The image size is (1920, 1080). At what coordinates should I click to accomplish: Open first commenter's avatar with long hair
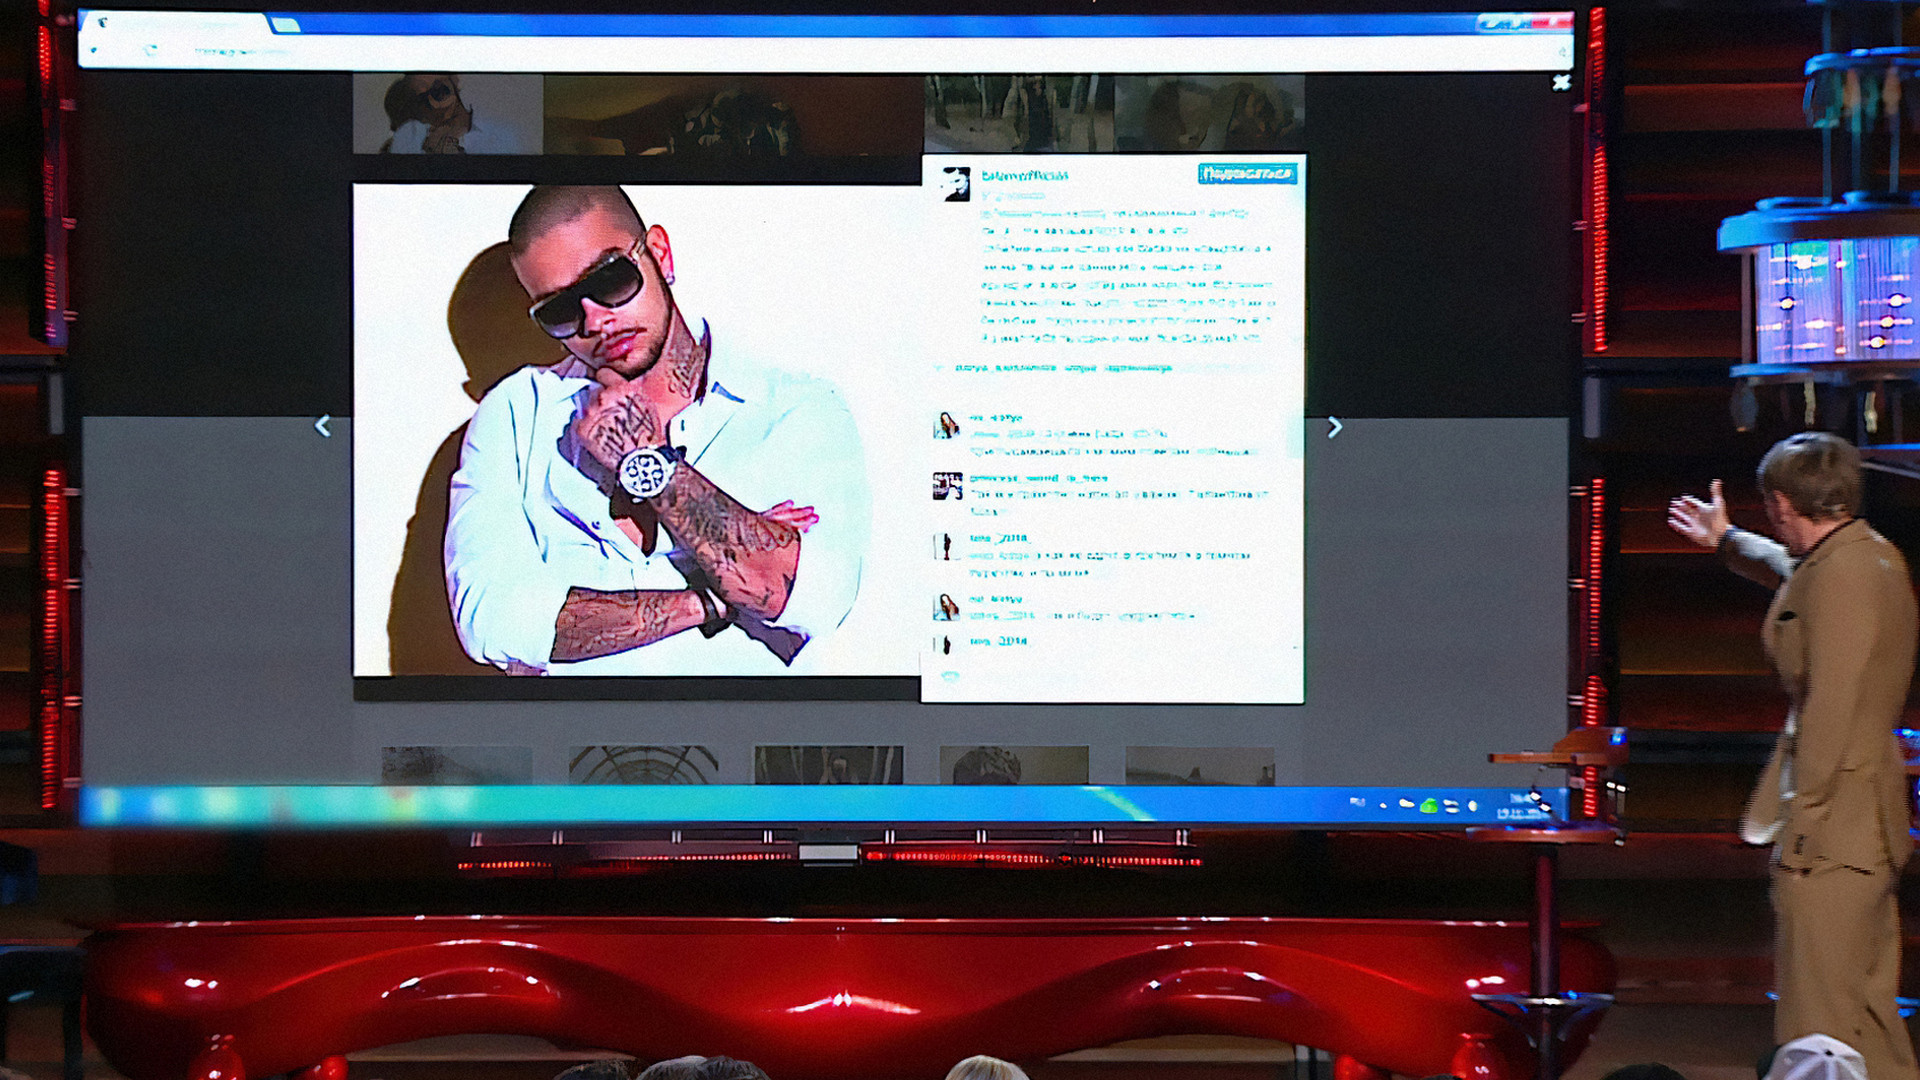click(946, 426)
